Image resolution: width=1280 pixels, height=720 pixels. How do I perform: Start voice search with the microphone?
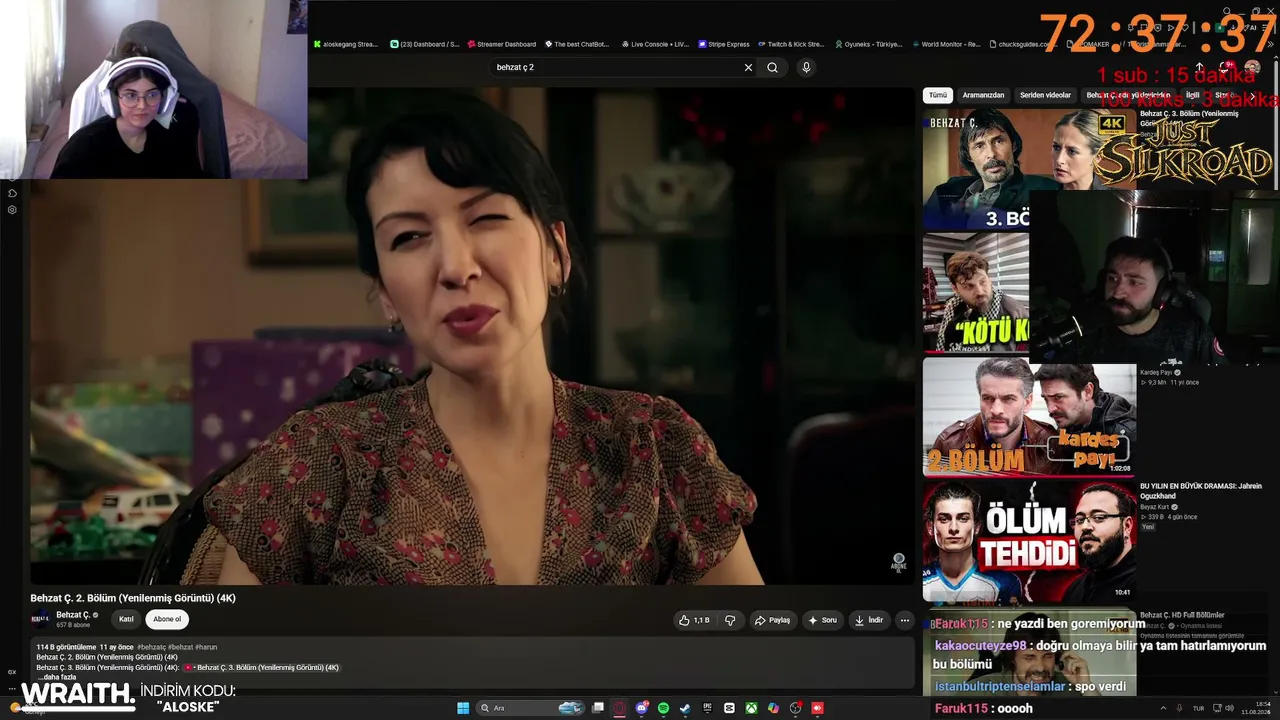click(806, 67)
